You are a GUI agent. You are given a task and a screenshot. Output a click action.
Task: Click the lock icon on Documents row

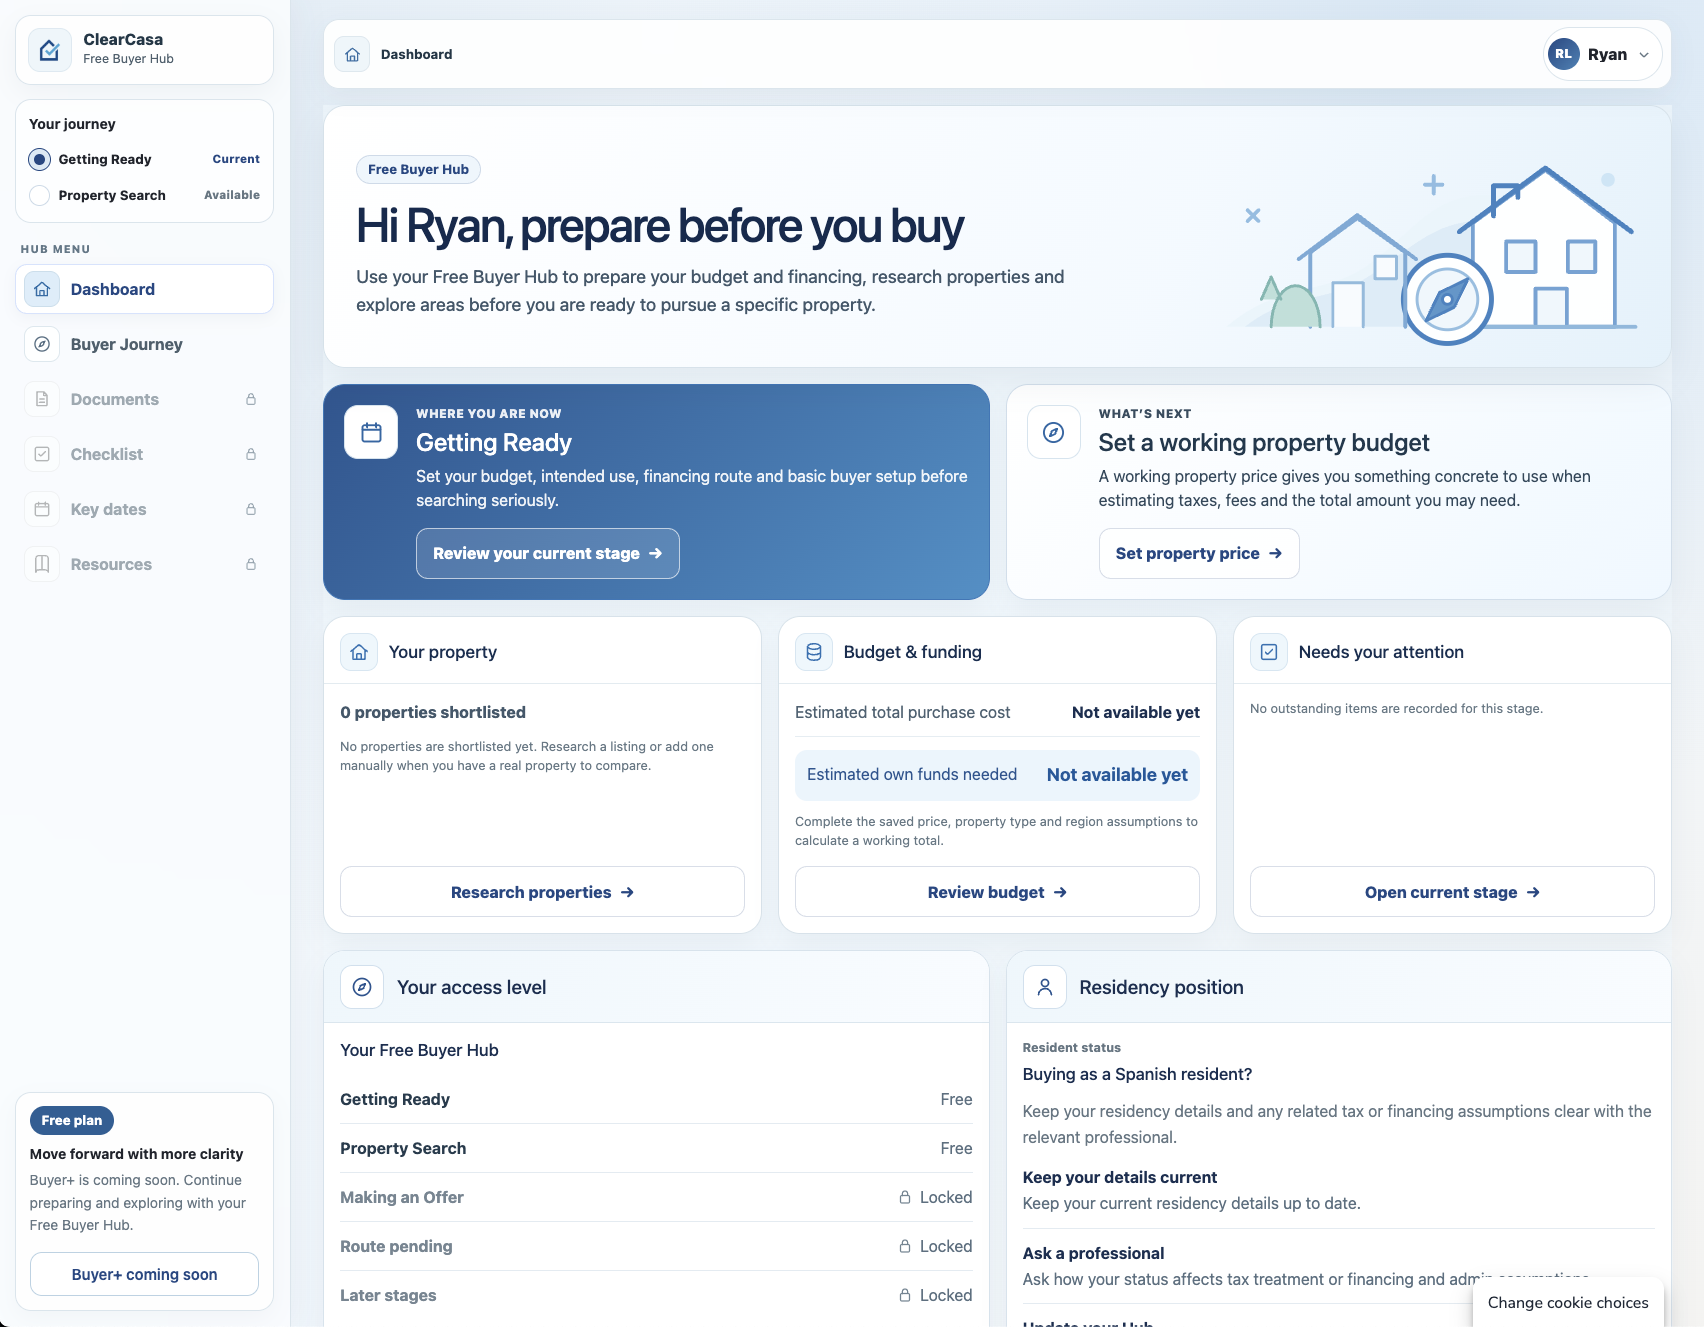251,399
